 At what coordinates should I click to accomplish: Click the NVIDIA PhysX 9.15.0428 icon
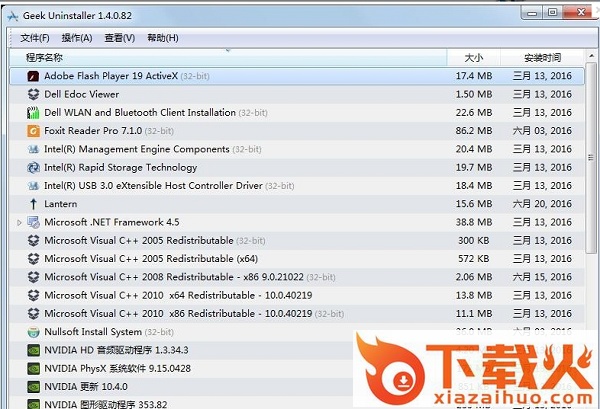[x=33, y=368]
